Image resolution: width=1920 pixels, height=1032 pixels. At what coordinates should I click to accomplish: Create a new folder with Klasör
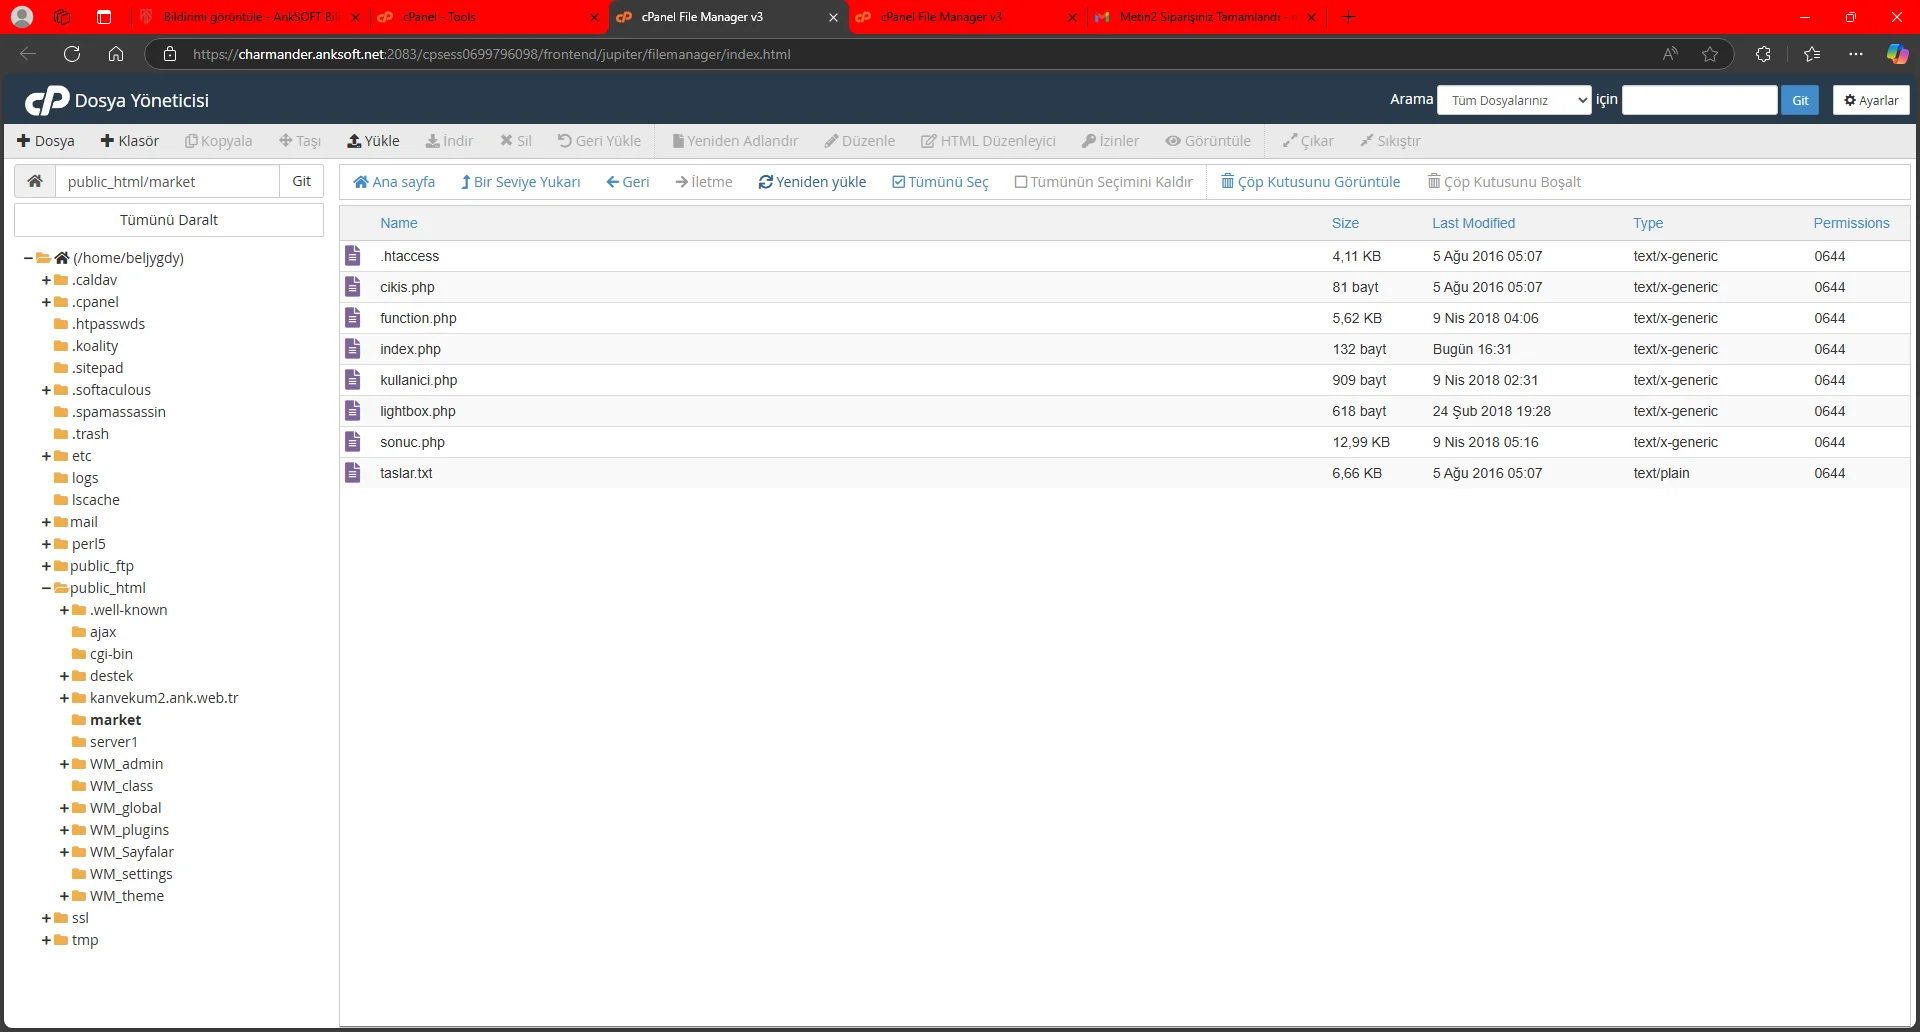tap(130, 141)
